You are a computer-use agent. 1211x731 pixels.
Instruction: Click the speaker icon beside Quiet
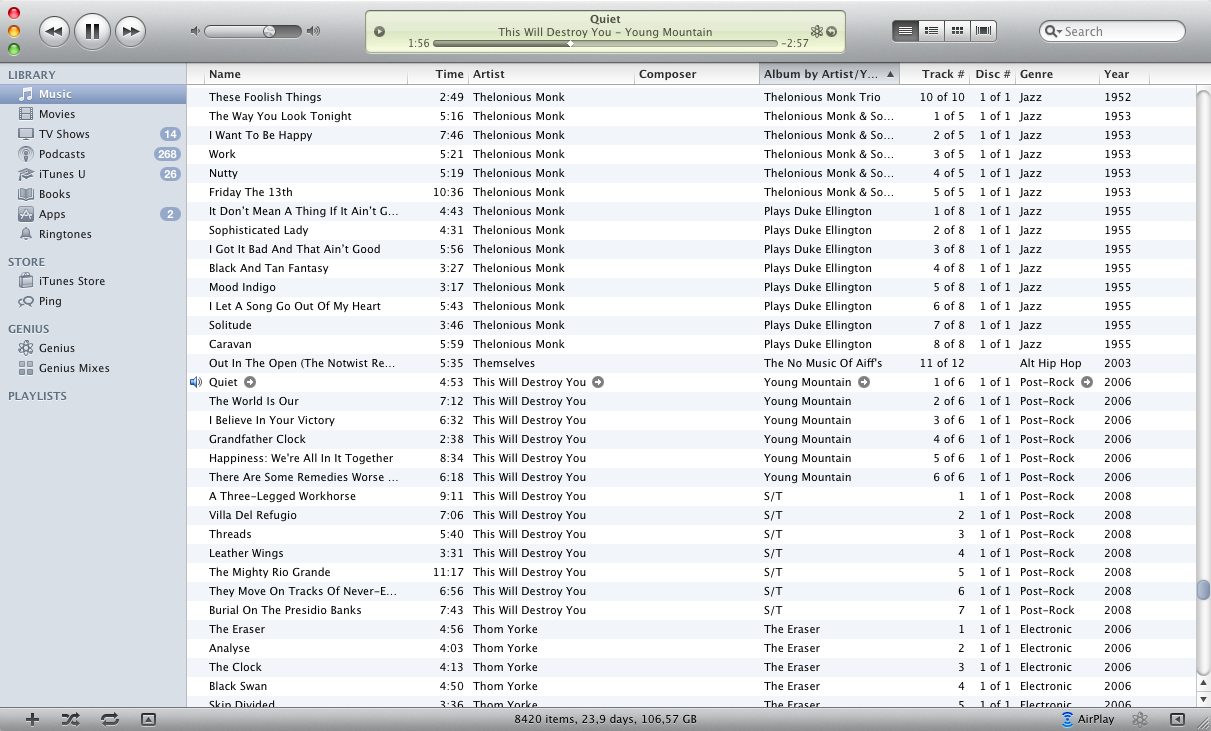click(196, 382)
